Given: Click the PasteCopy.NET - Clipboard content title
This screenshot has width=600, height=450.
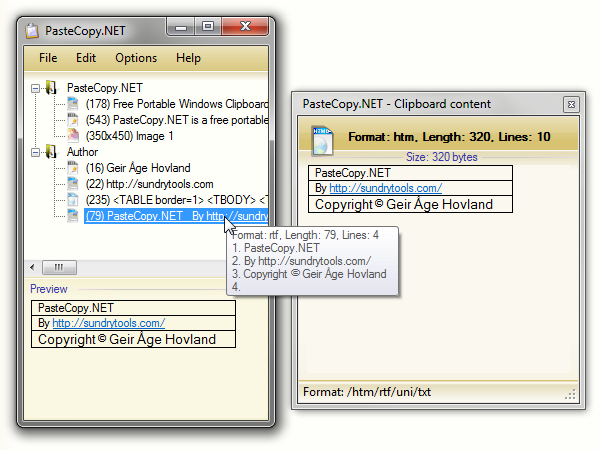Looking at the screenshot, I should [396, 104].
